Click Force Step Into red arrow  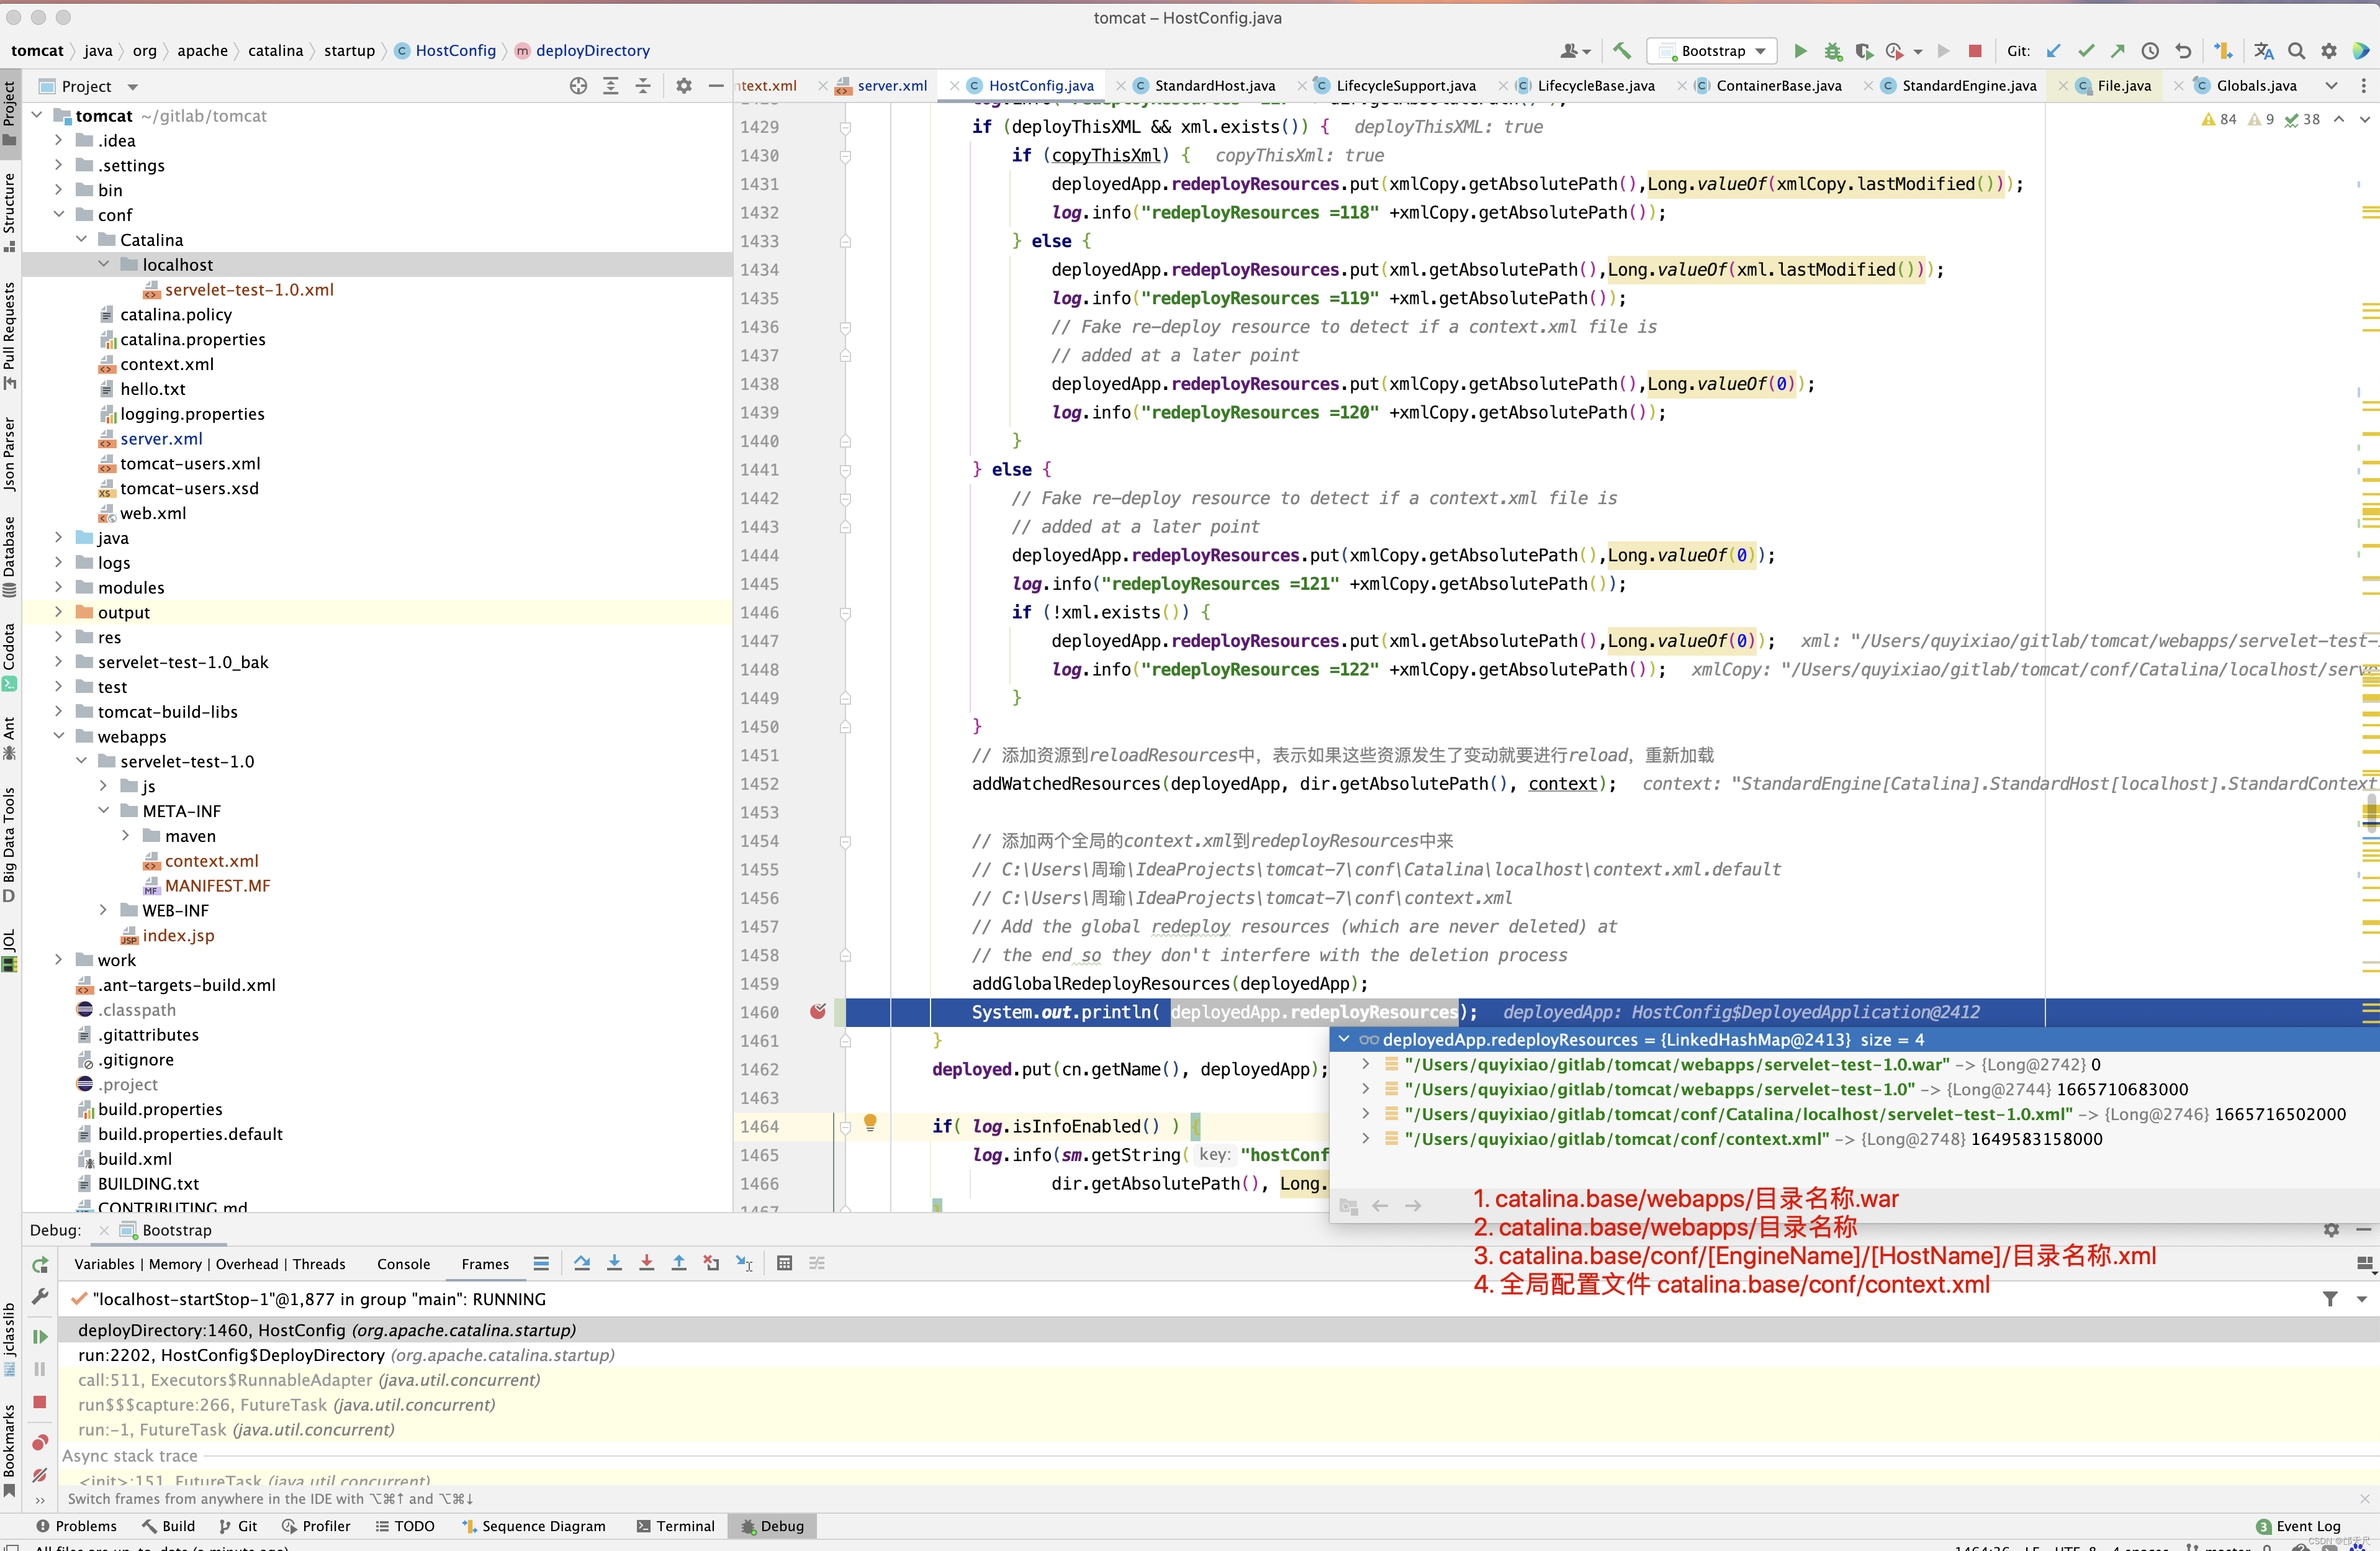(646, 1263)
